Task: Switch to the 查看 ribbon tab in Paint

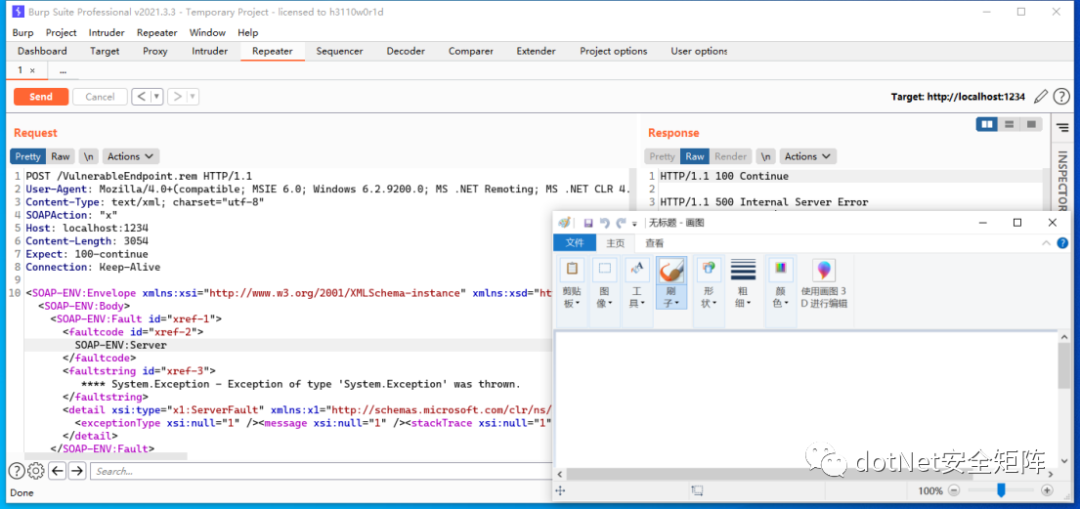Action: 654,243
